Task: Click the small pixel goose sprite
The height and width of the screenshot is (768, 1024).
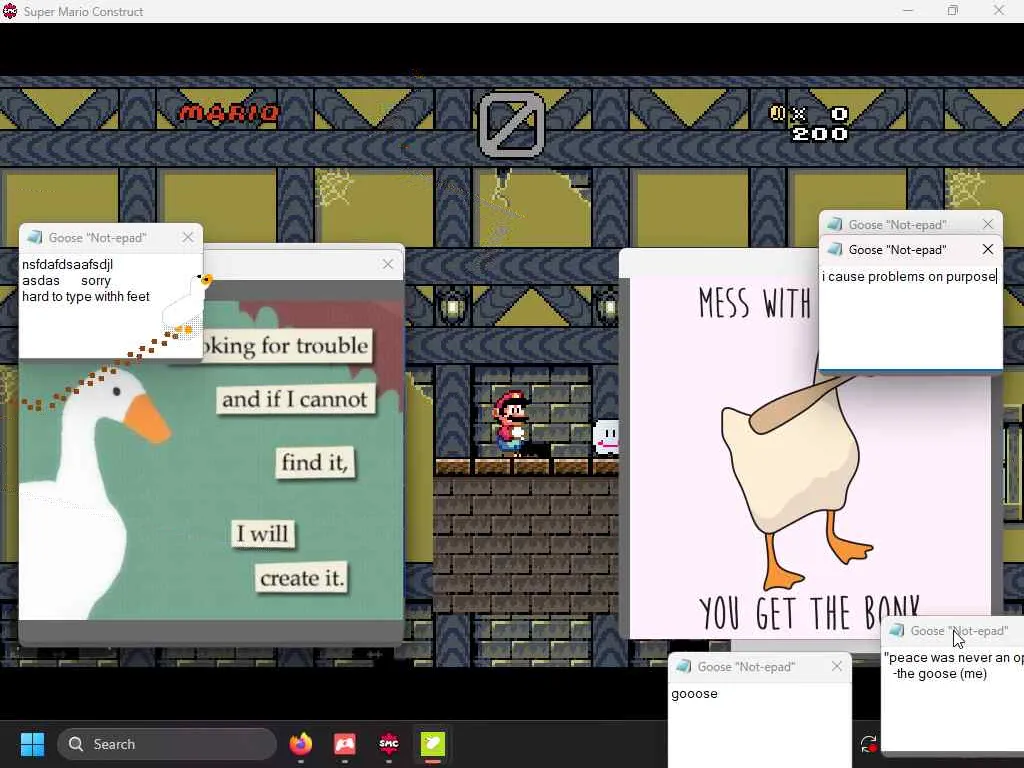Action: click(x=187, y=304)
